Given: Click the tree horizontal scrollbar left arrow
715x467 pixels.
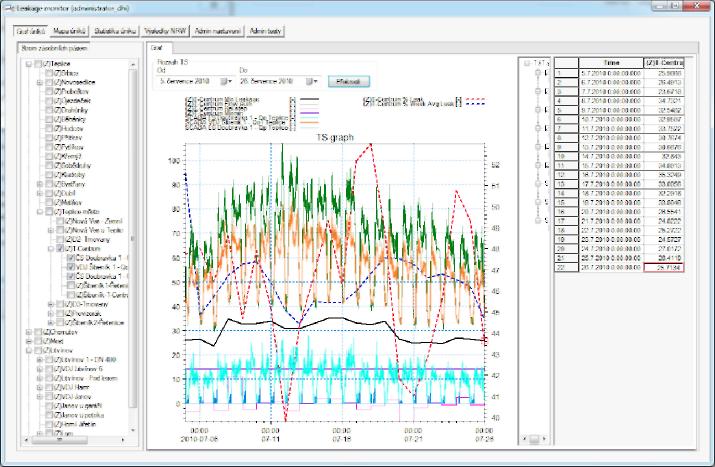Looking at the screenshot, I should tap(26, 440).
